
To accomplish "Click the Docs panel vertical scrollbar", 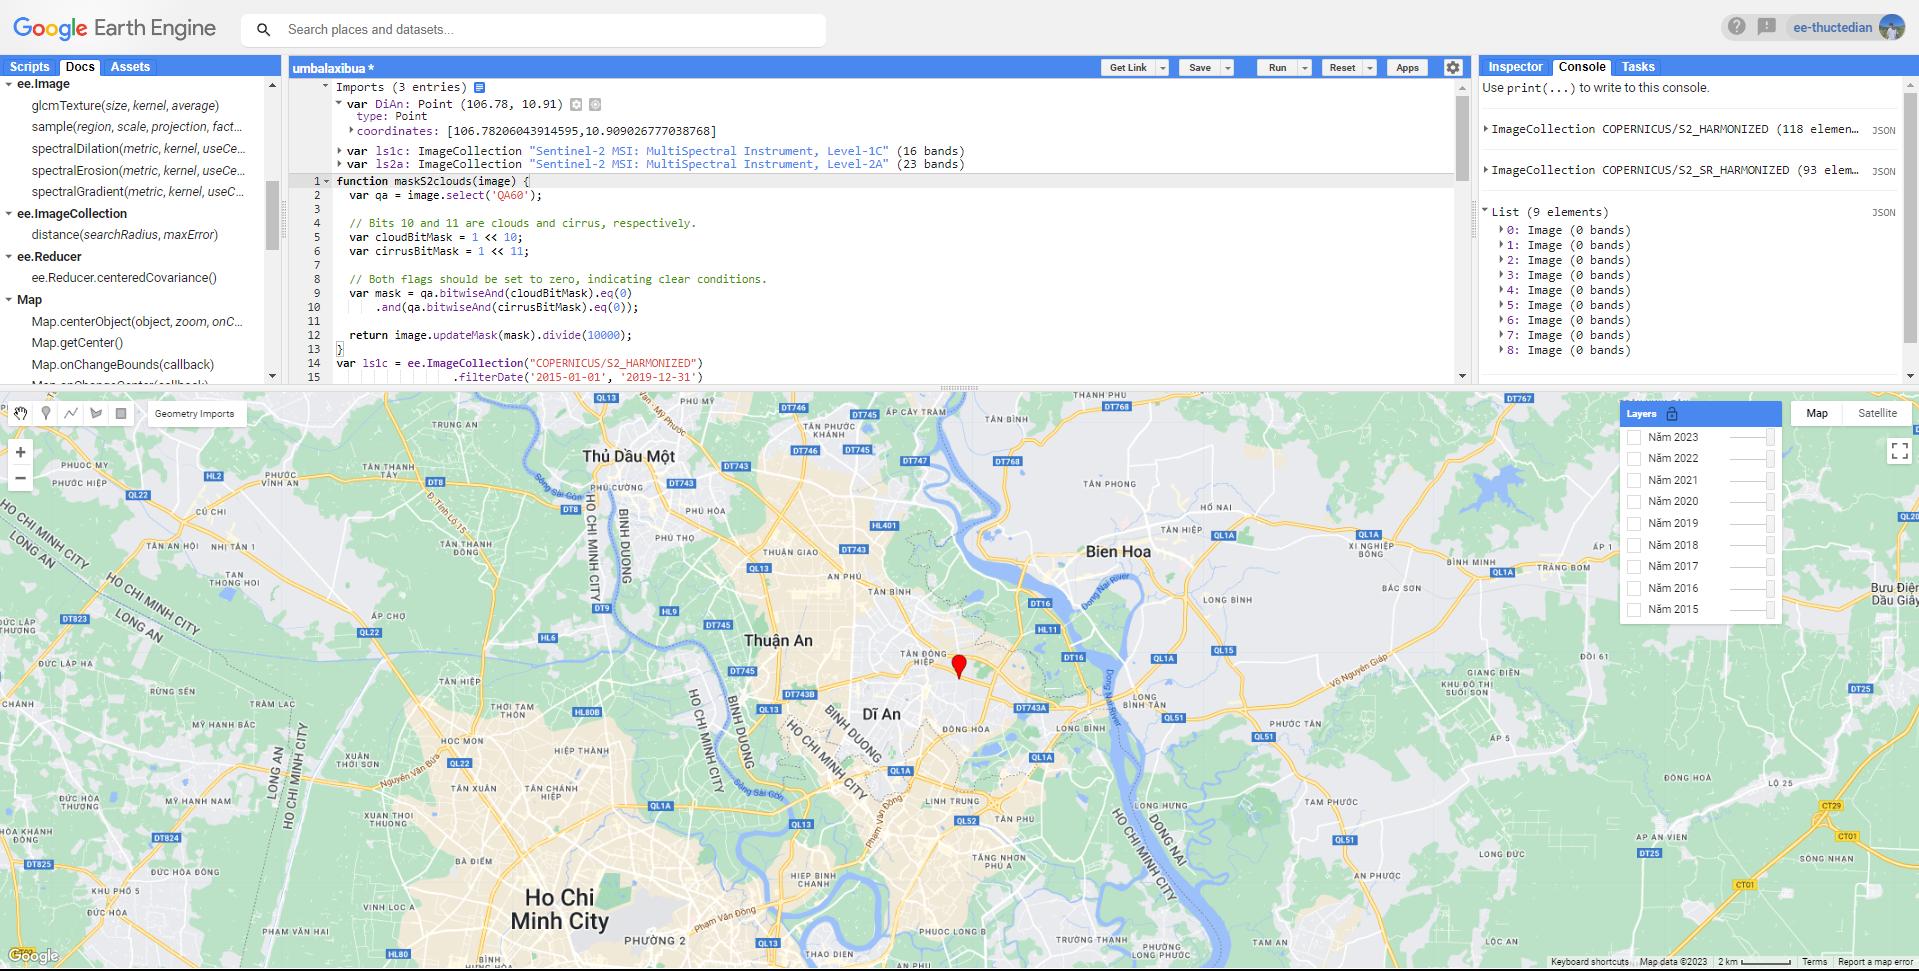I will [272, 215].
